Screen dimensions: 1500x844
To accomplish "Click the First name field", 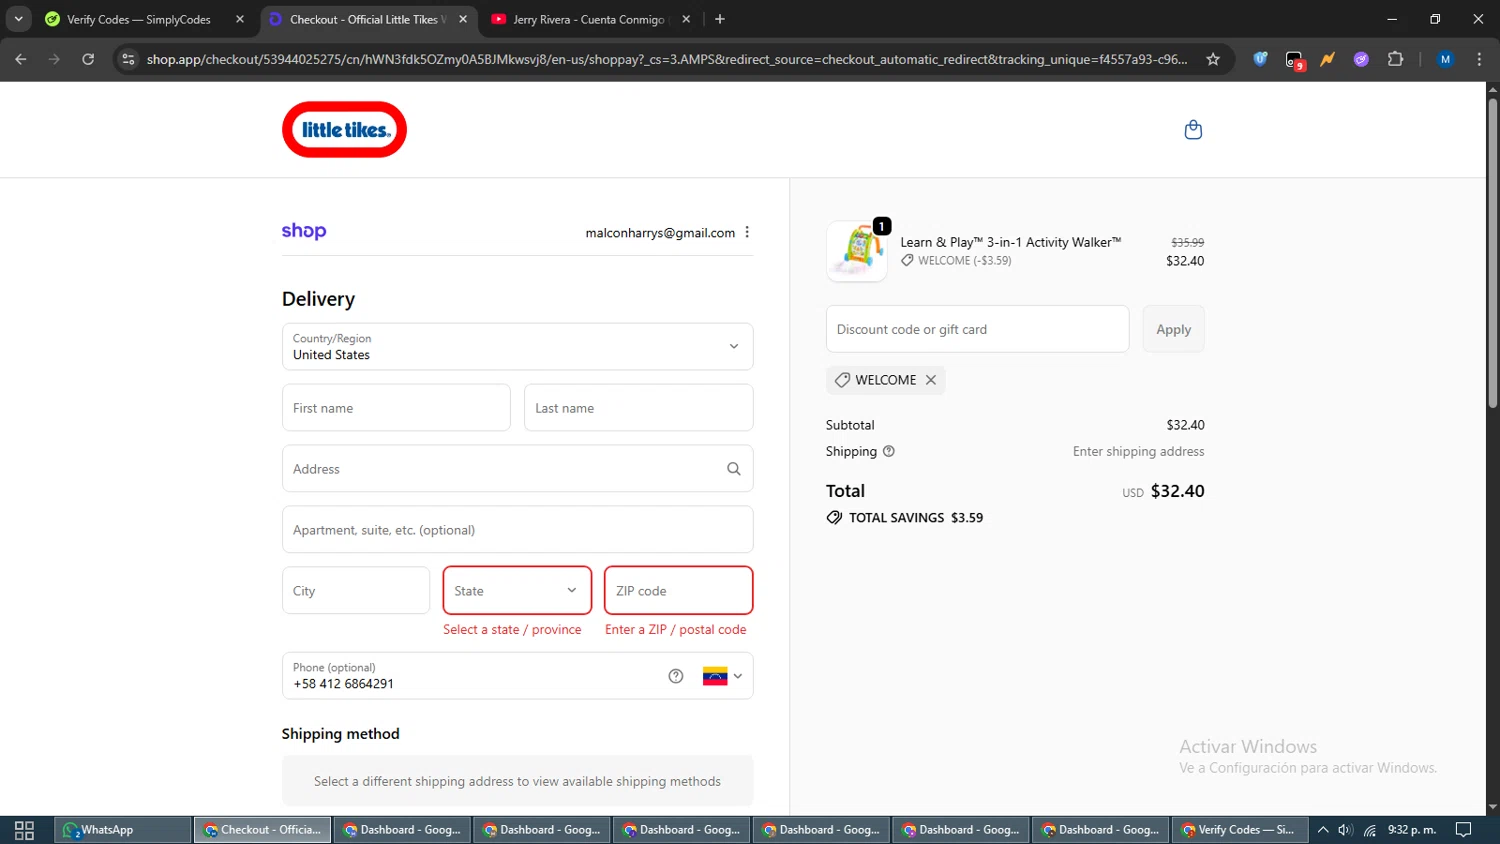I will click(396, 408).
